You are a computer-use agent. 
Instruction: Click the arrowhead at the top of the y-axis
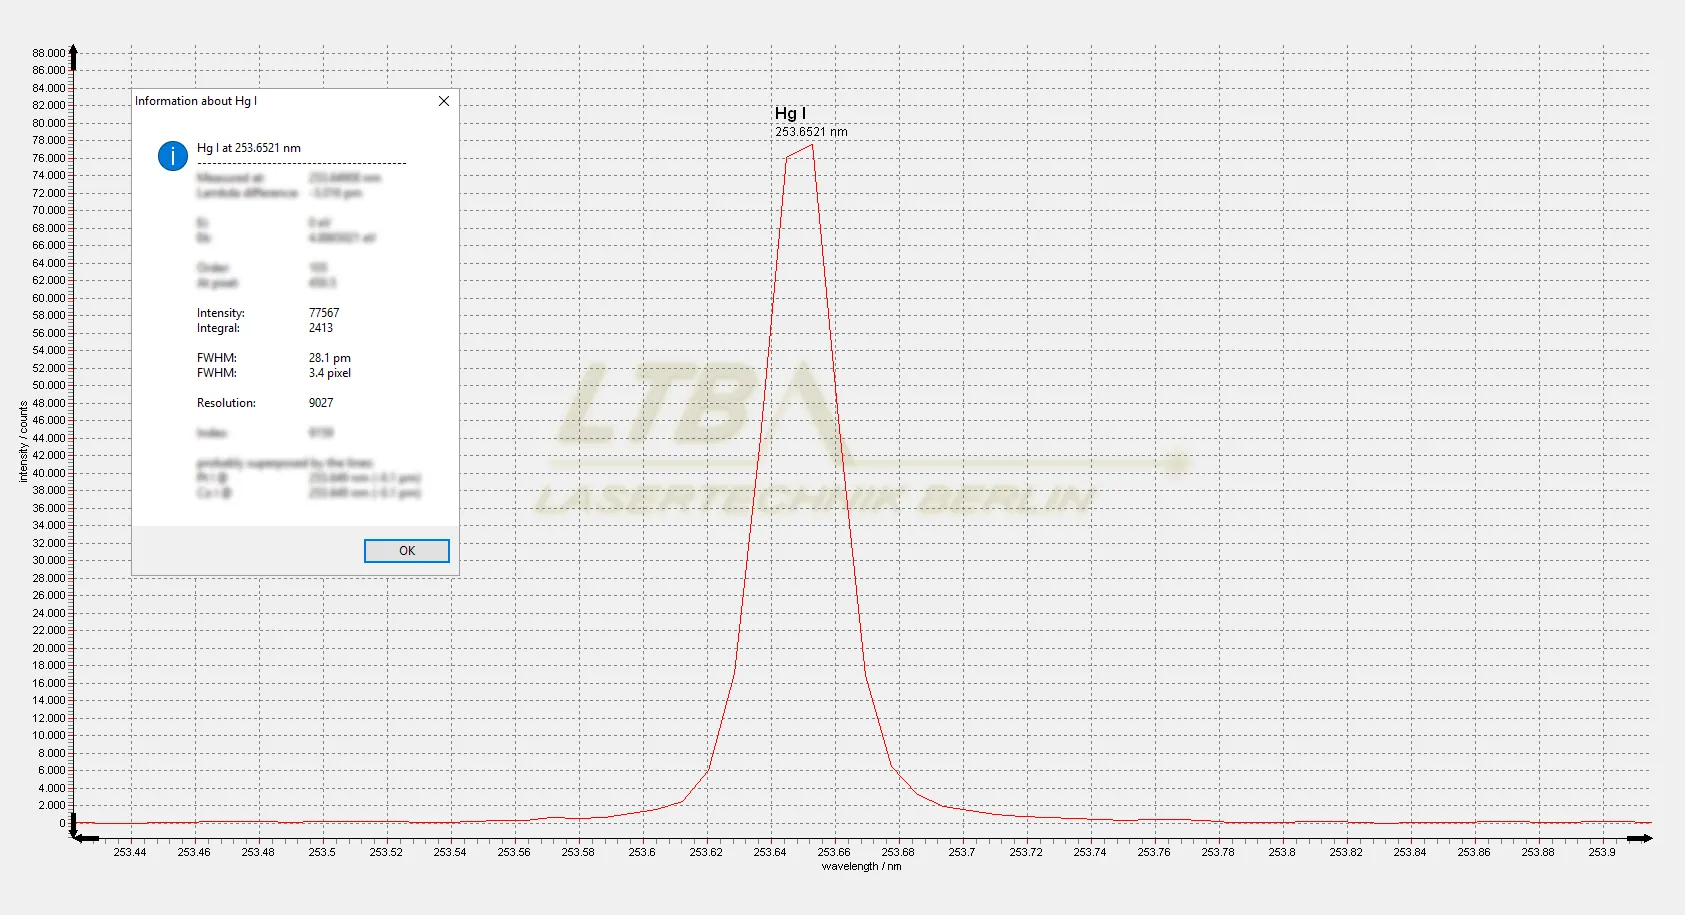click(73, 50)
